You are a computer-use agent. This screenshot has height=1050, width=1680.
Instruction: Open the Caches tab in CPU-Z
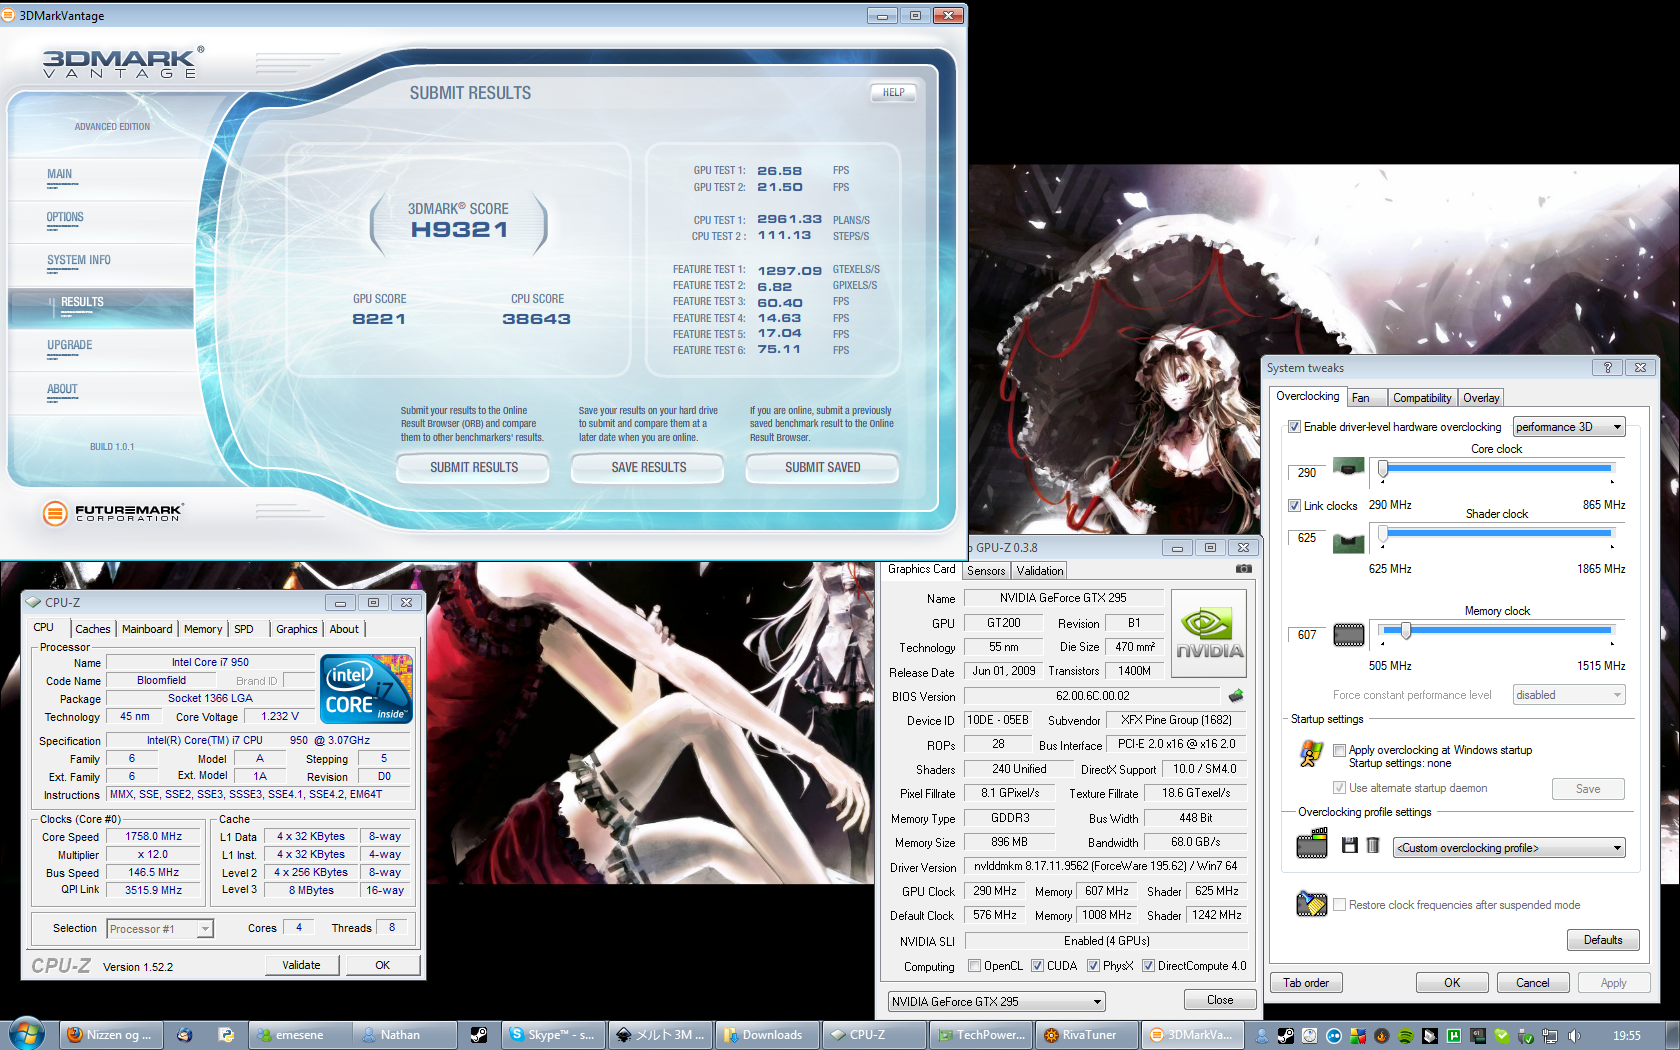coord(93,629)
